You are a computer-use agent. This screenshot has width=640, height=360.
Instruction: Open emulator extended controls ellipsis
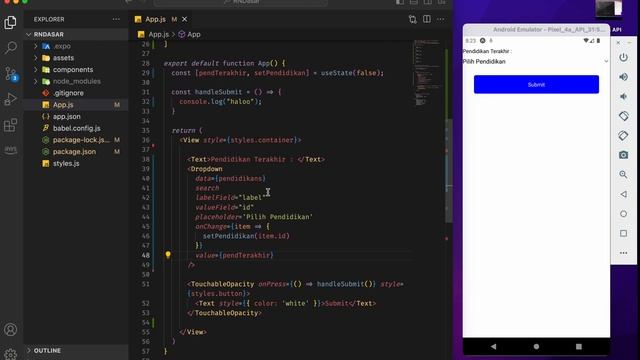623,253
